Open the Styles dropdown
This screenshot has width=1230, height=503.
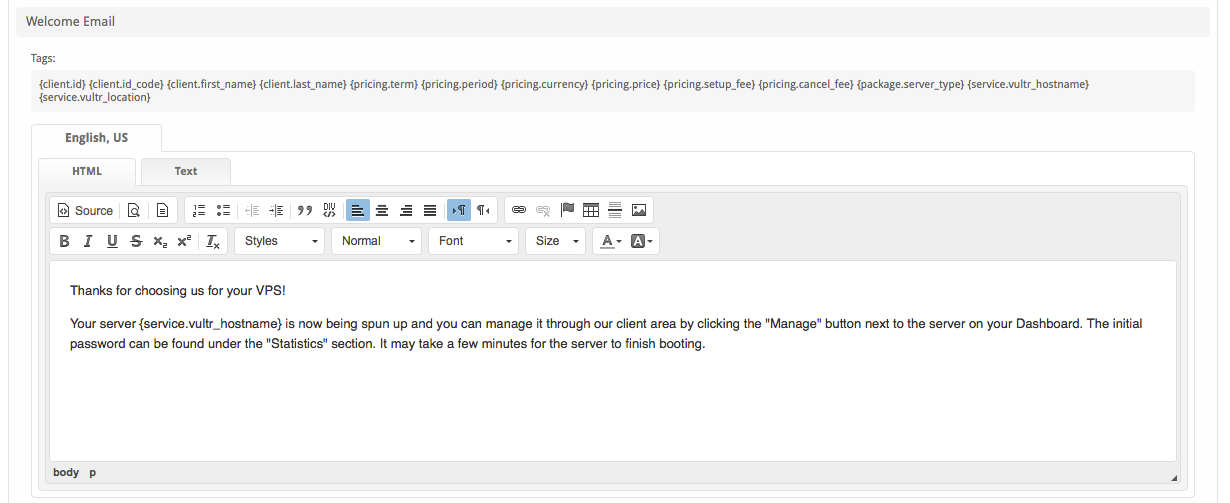(x=281, y=241)
